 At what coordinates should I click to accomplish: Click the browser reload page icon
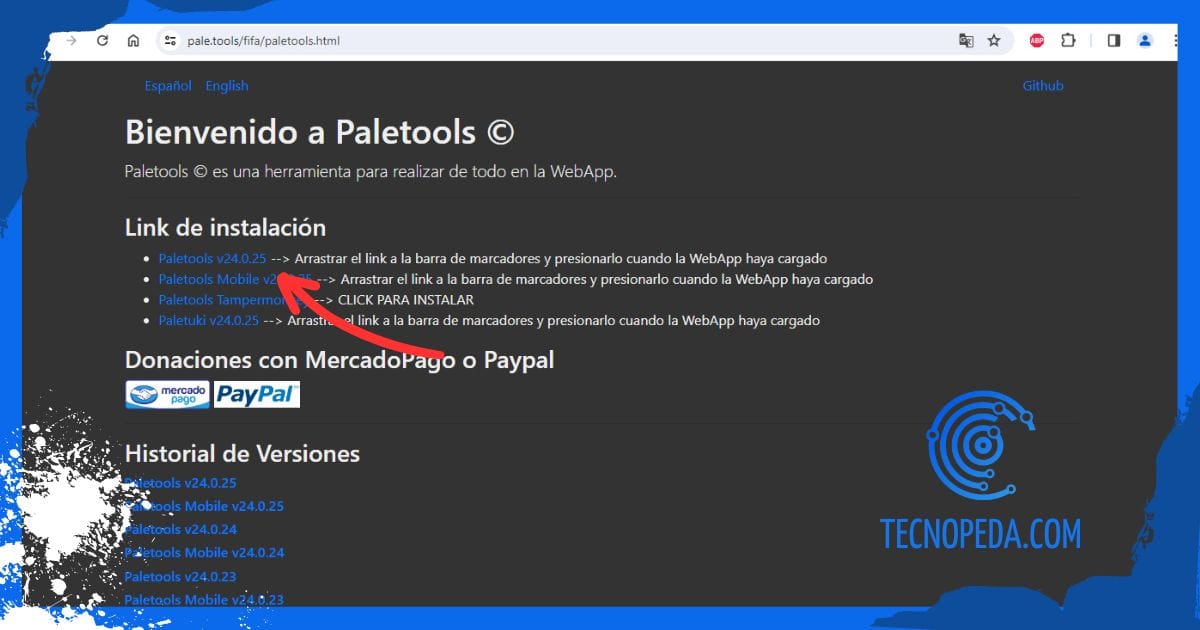pos(102,41)
